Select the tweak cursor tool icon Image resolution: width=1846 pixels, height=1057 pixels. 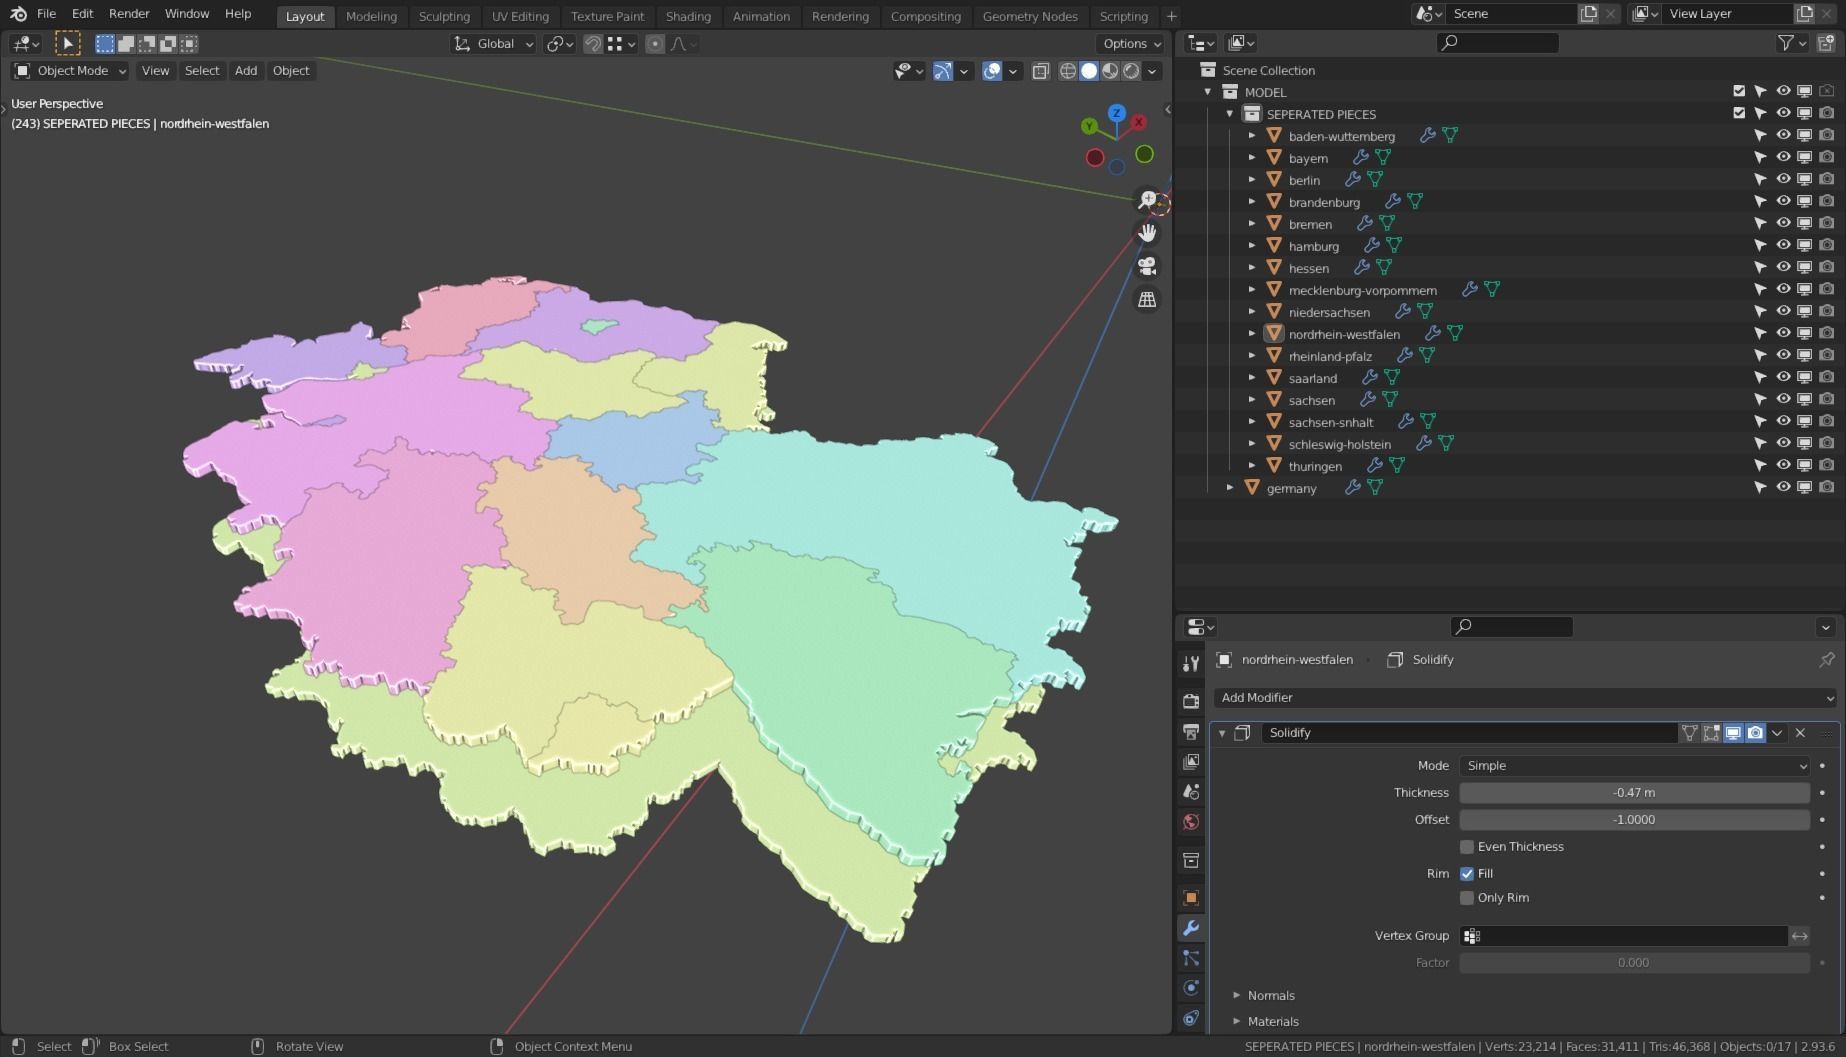(67, 44)
